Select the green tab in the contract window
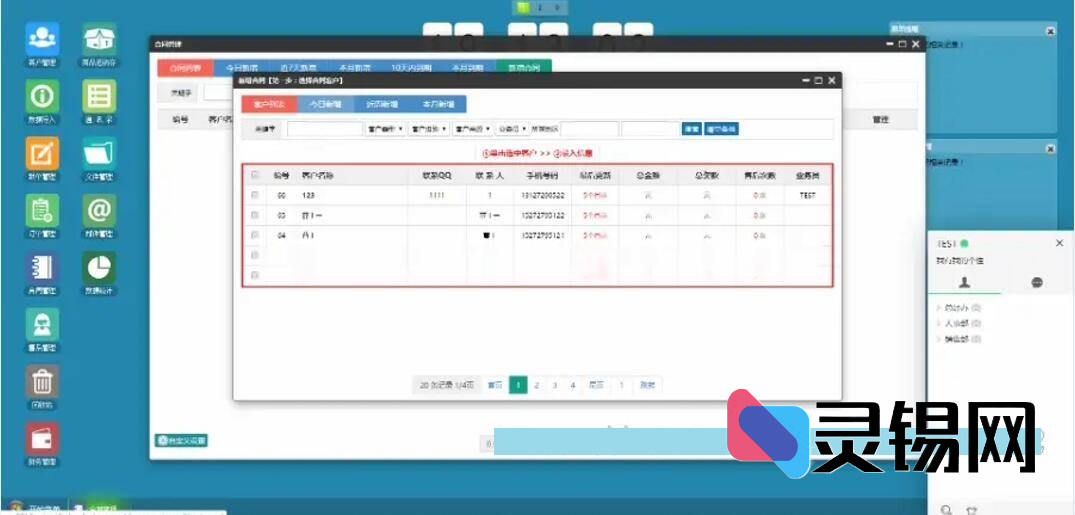 coord(524,68)
